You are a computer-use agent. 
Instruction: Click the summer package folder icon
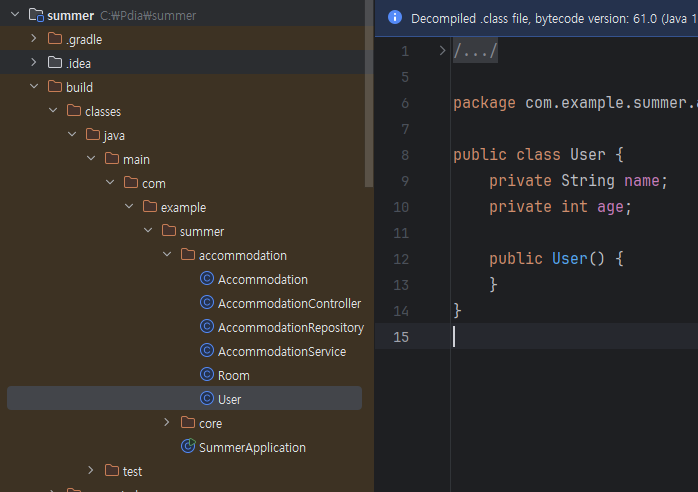click(169, 231)
